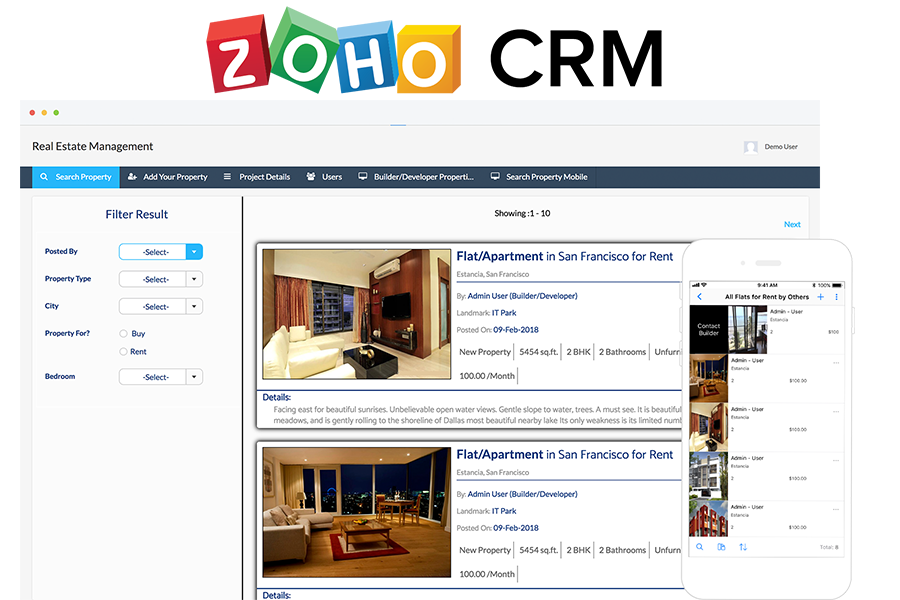Click 2 Bathrooms in second listing

[x=622, y=550]
